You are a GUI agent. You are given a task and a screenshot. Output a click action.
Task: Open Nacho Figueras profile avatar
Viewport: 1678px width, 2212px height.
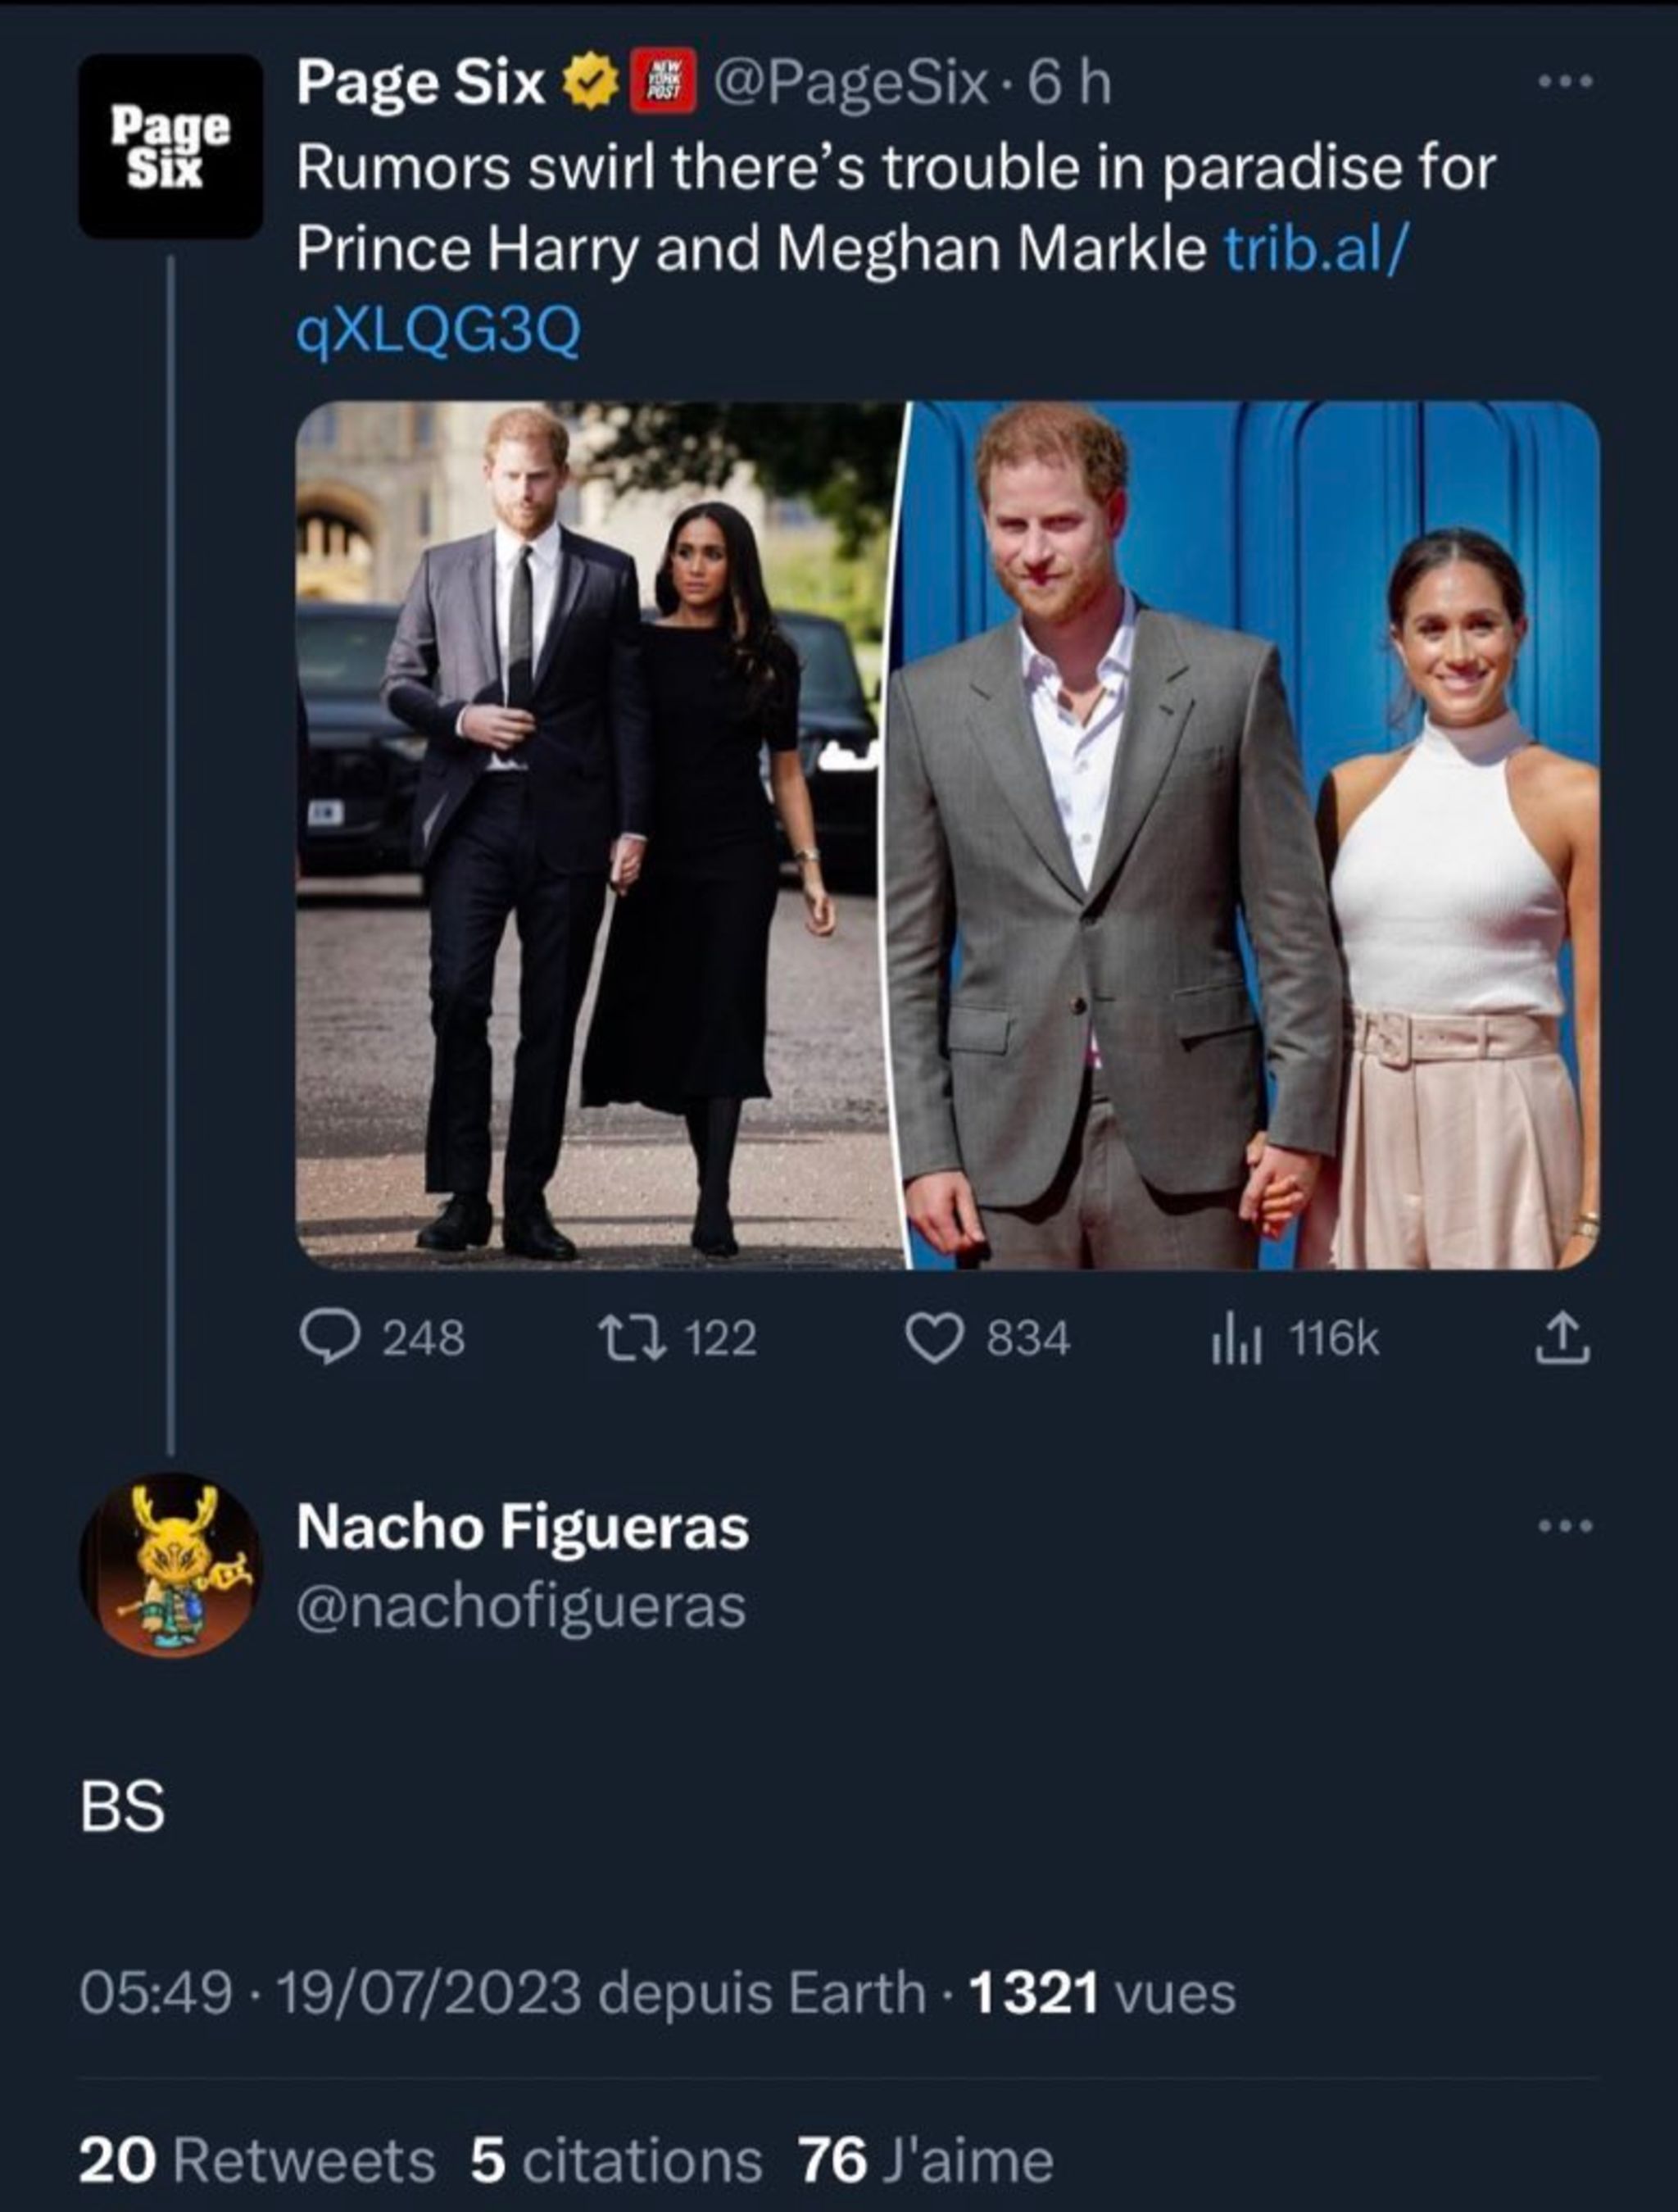pos(170,1565)
